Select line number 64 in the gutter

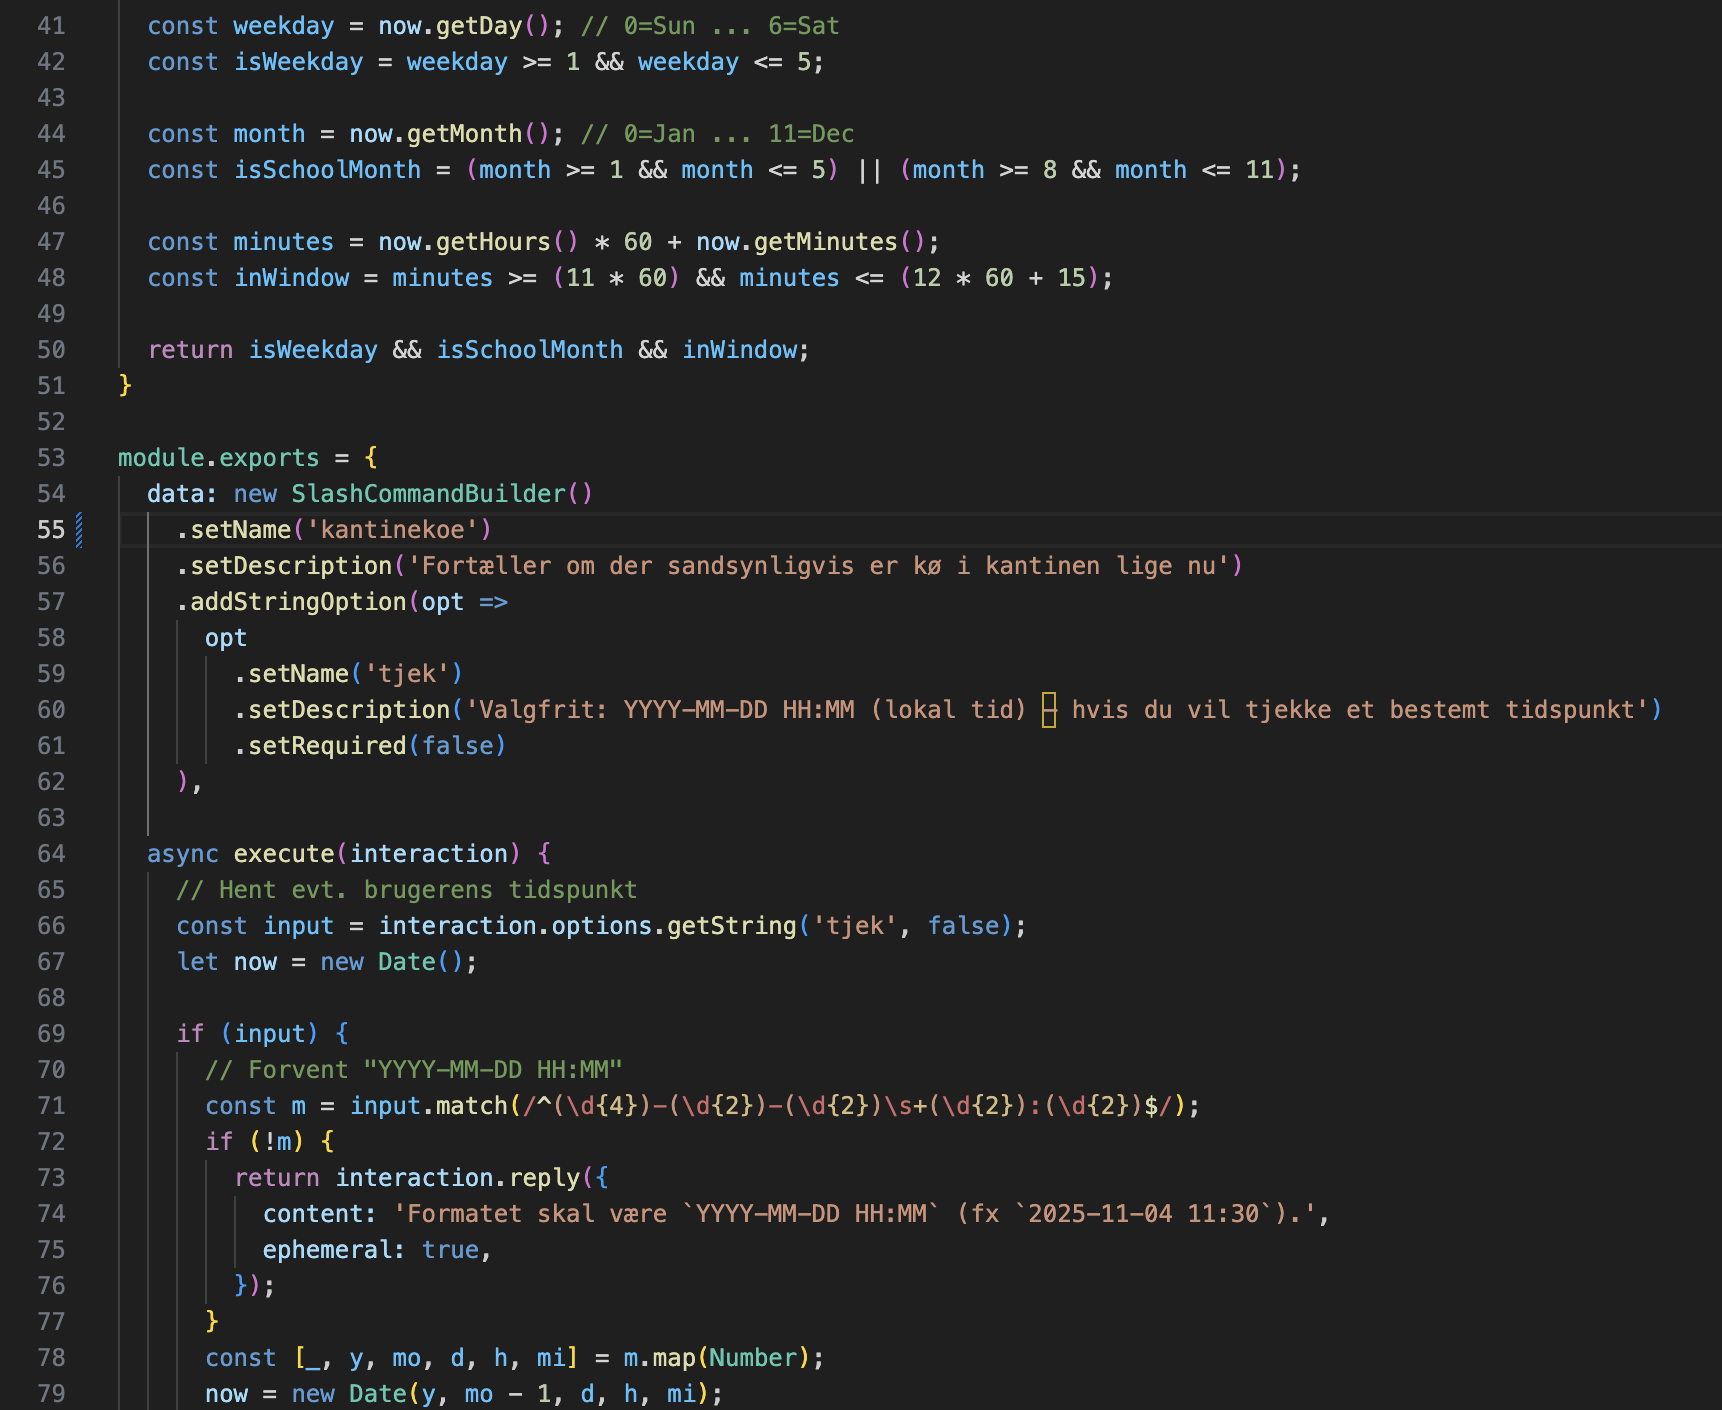tap(51, 854)
